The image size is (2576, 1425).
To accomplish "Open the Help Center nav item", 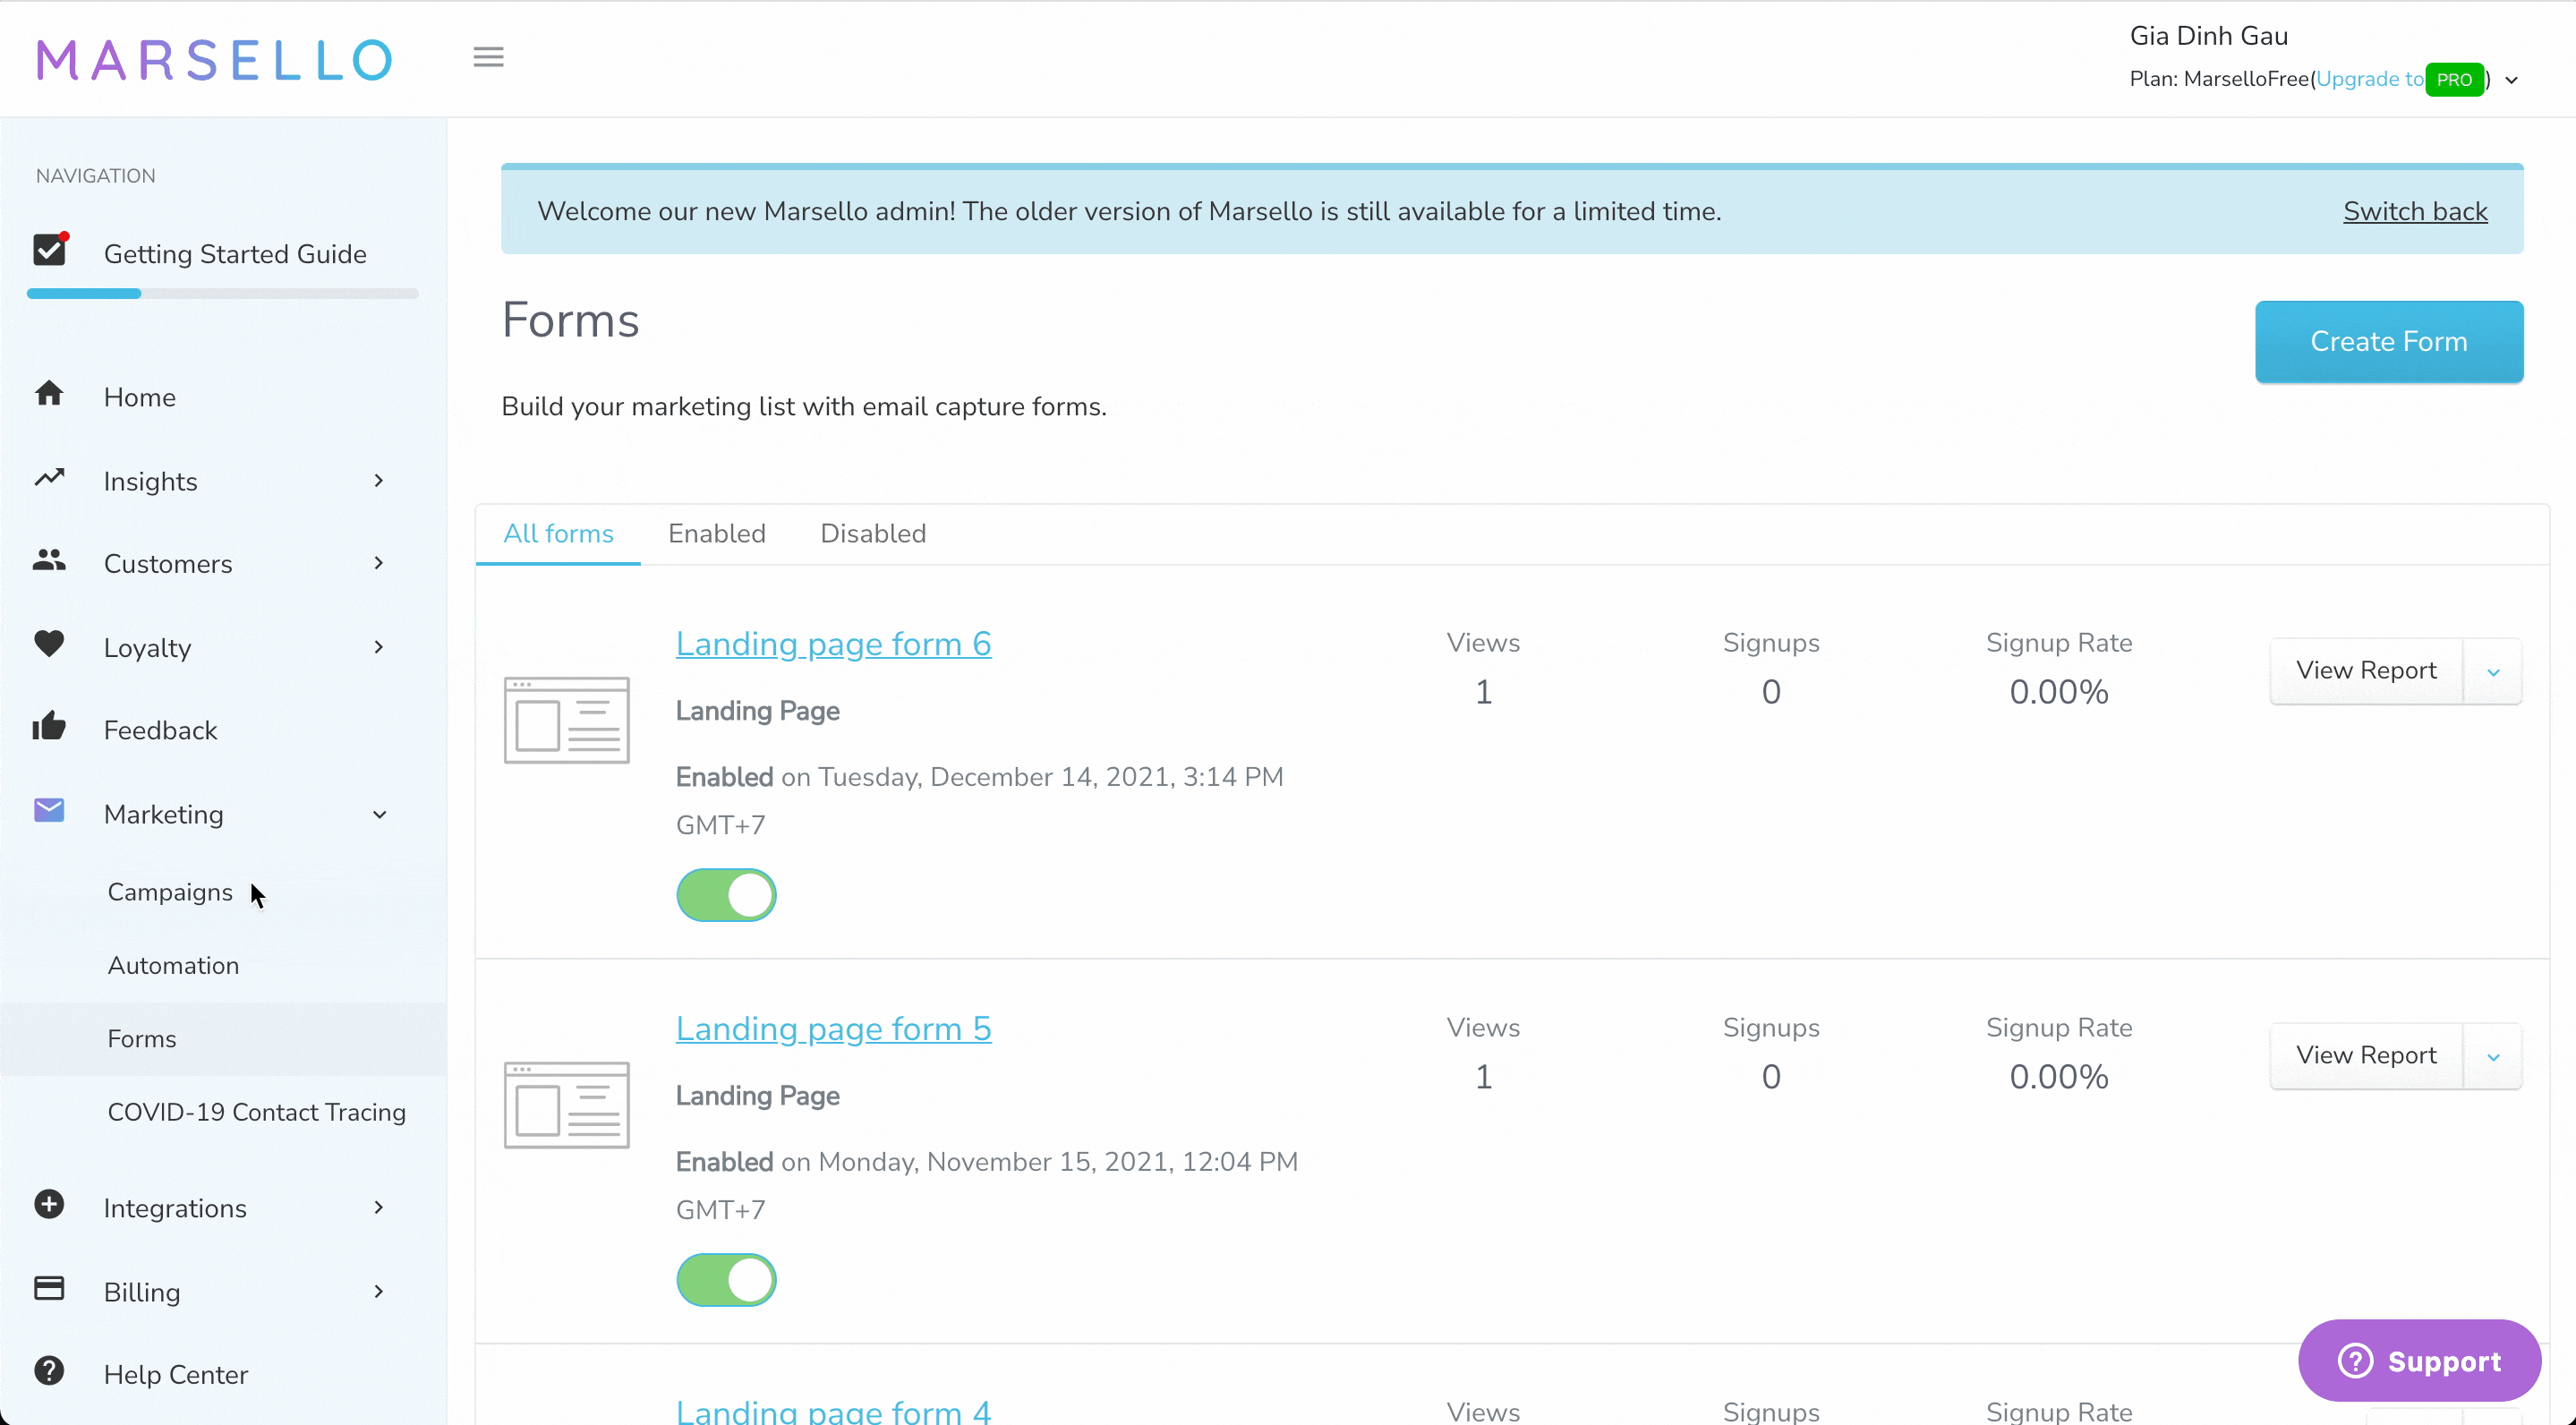I will point(176,1375).
